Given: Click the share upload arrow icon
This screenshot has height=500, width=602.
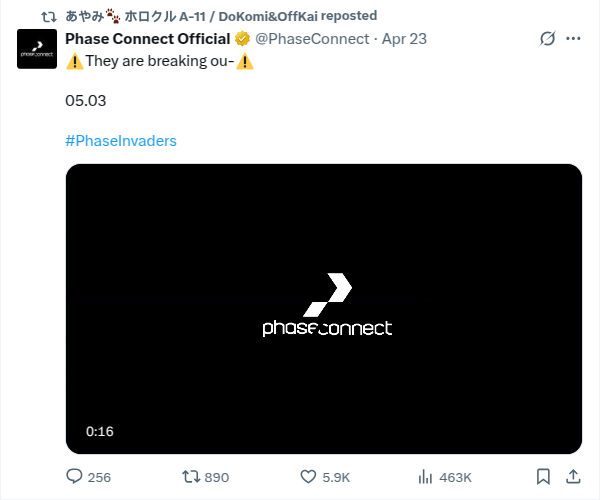Looking at the screenshot, I should point(574,477).
